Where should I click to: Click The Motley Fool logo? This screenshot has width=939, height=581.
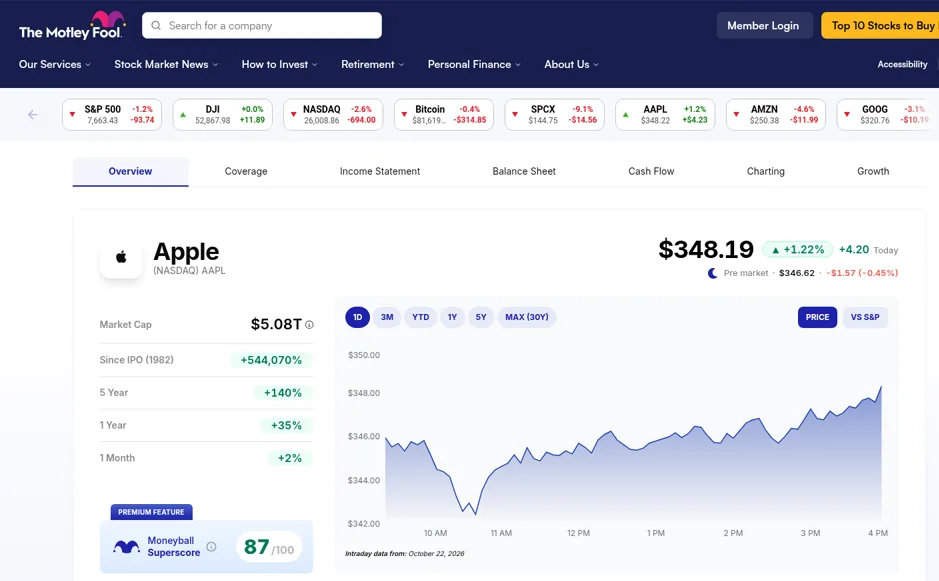(x=72, y=25)
